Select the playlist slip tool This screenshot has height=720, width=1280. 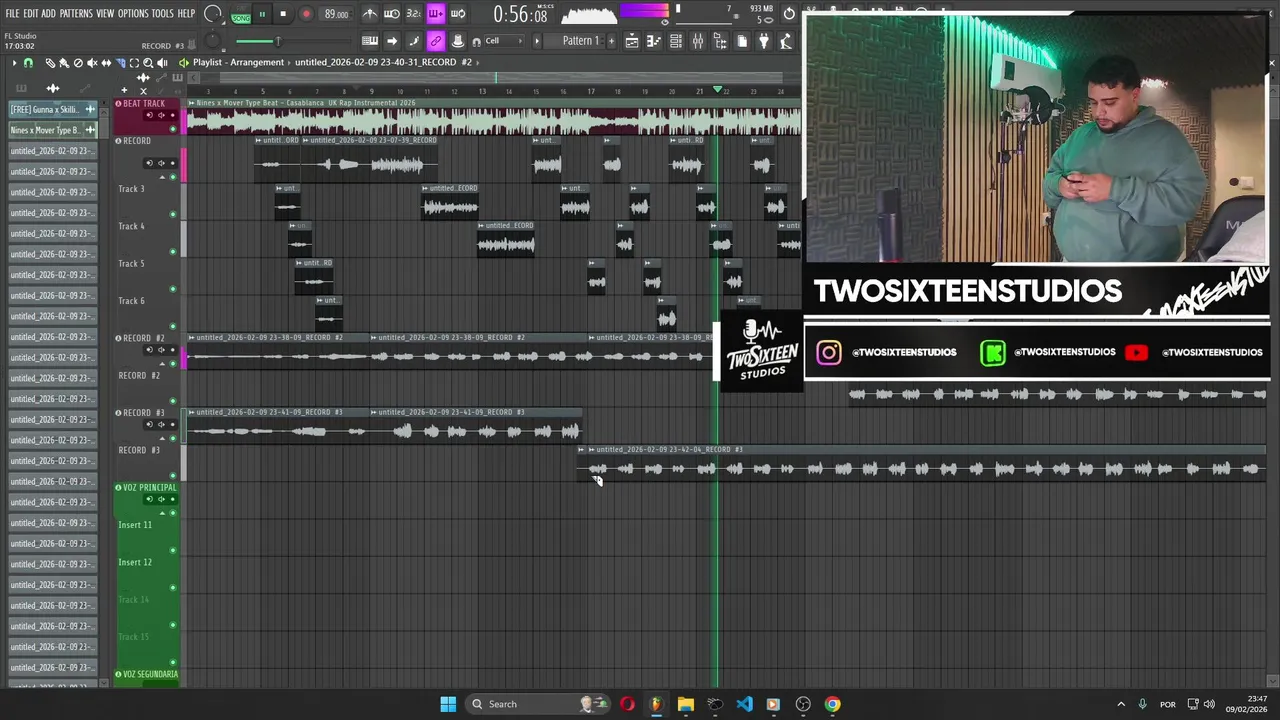106,63
